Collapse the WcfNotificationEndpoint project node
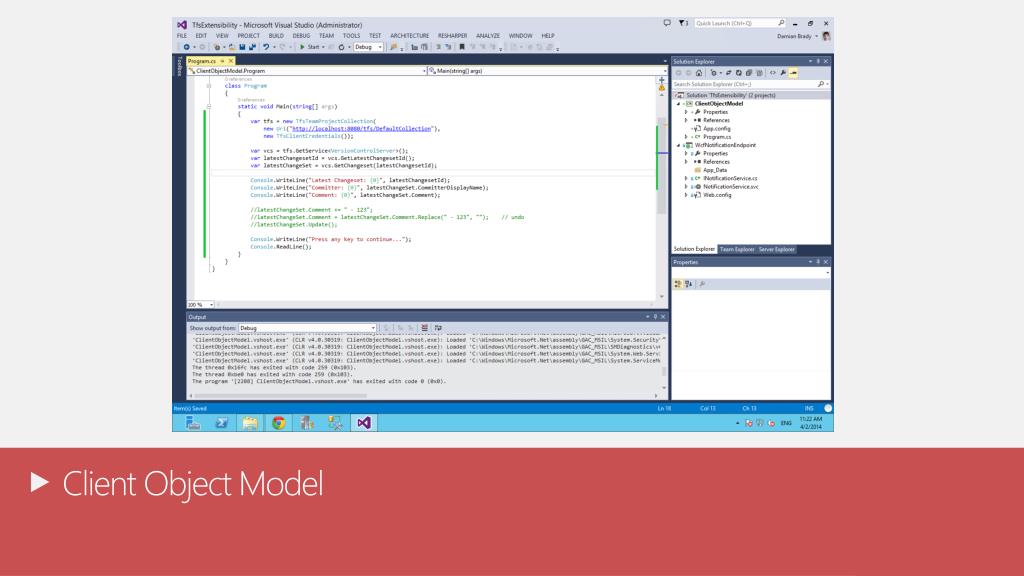This screenshot has height=576, width=1024. point(678,145)
